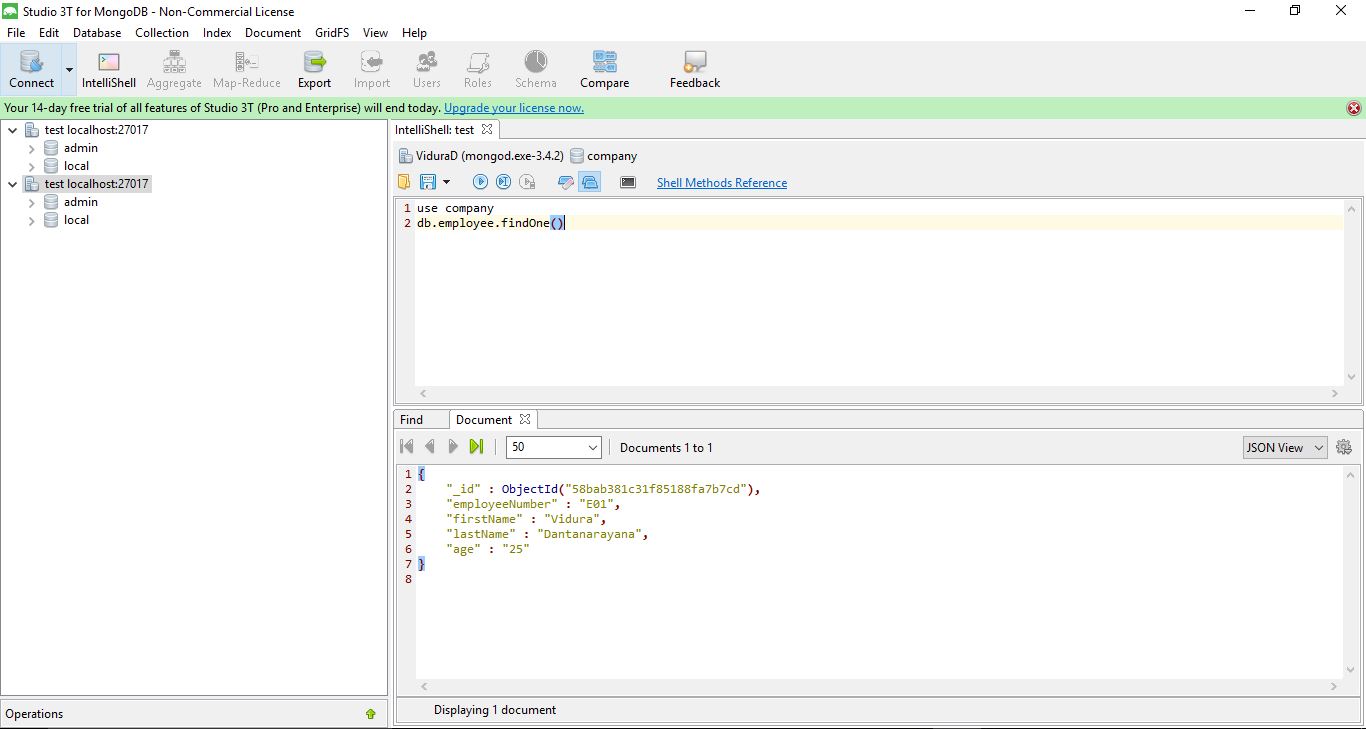
Task: Execute the current statement icon
Action: pos(504,182)
